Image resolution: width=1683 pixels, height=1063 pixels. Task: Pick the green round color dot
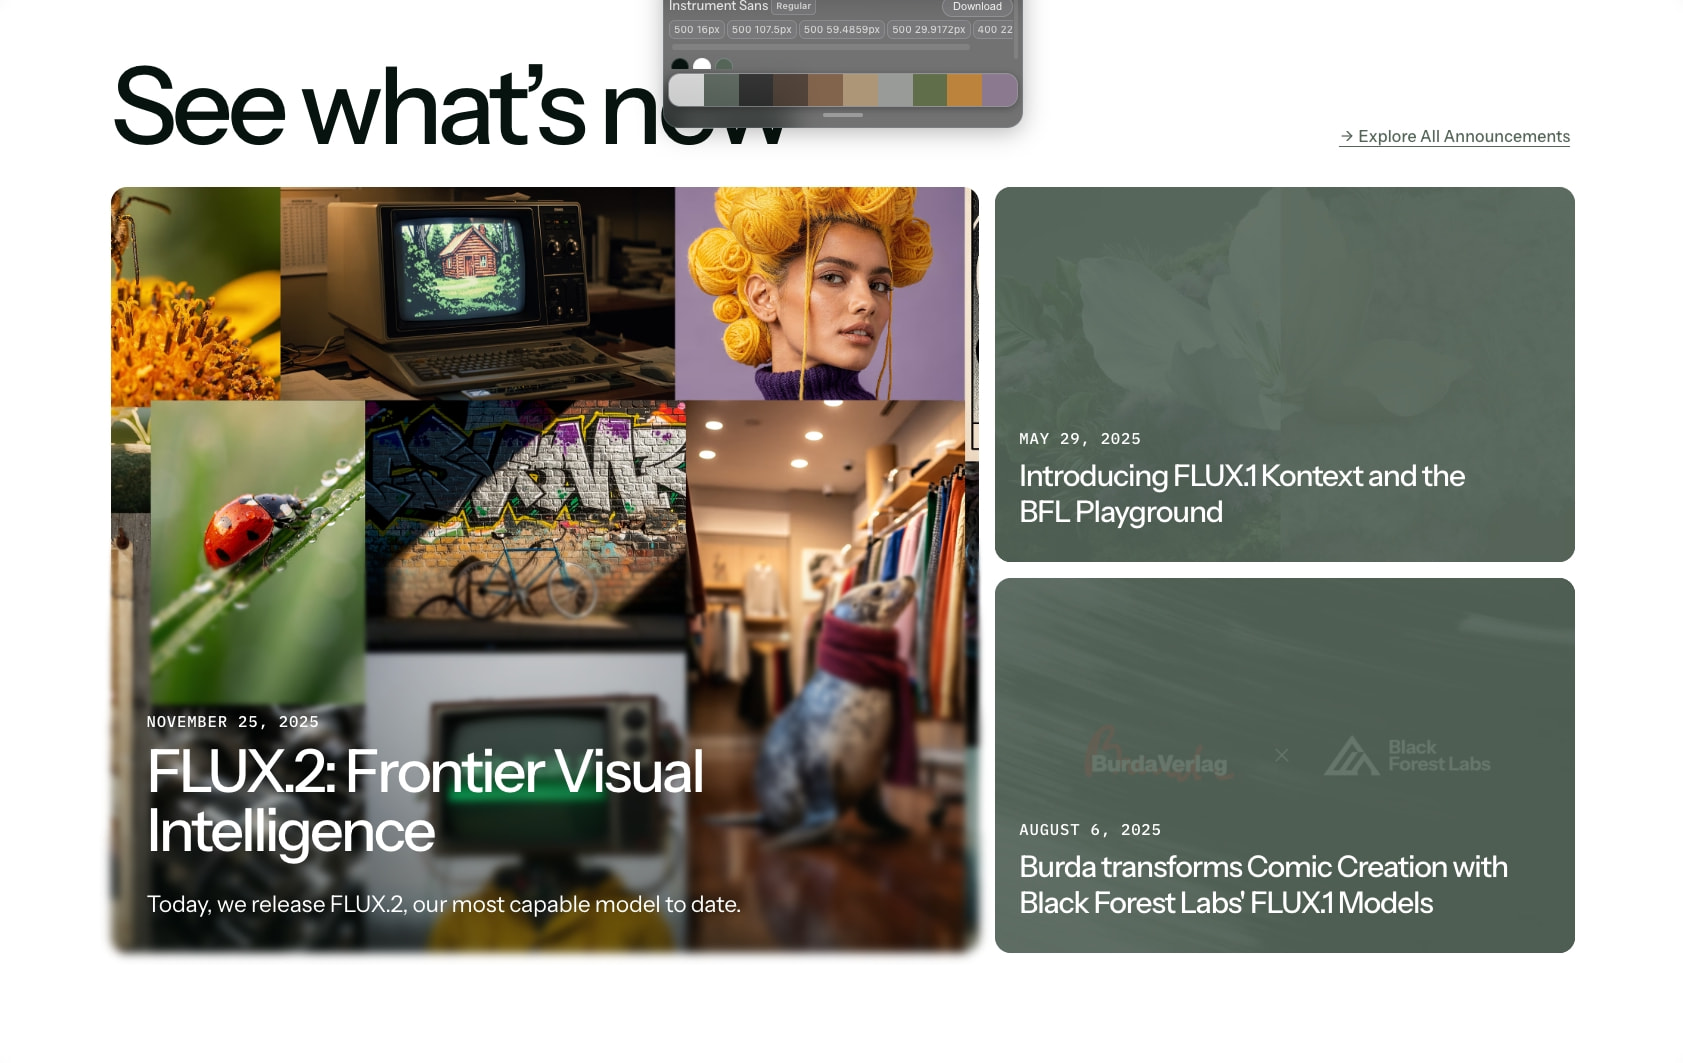(724, 66)
